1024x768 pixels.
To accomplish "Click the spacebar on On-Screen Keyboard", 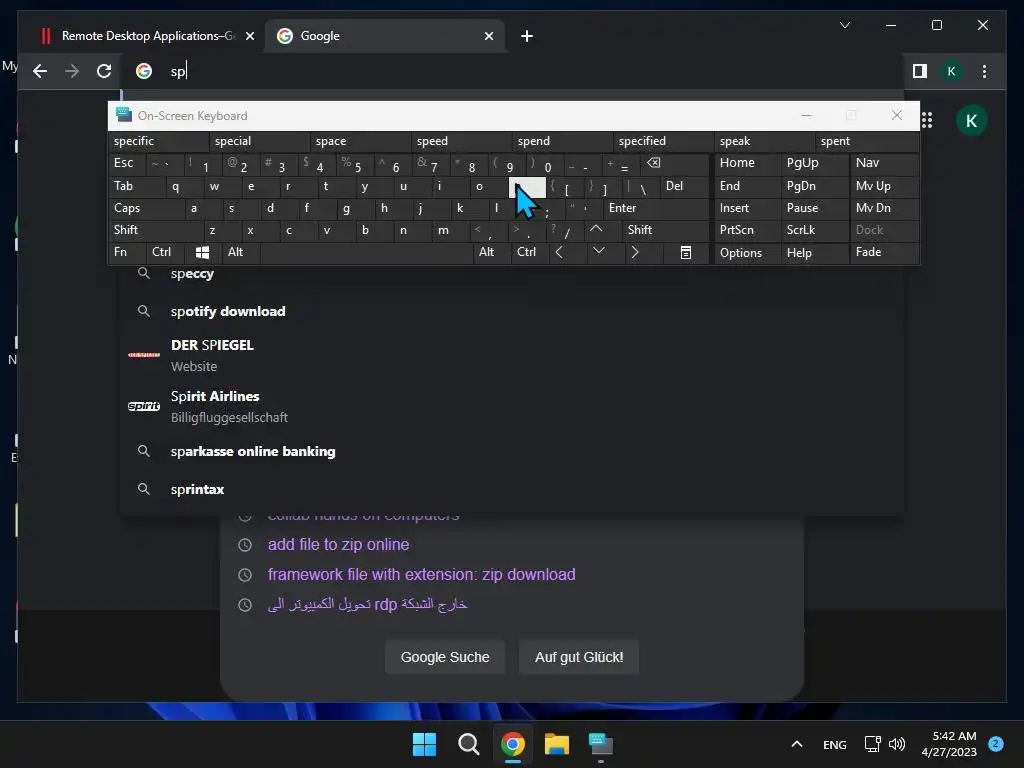I will point(366,252).
